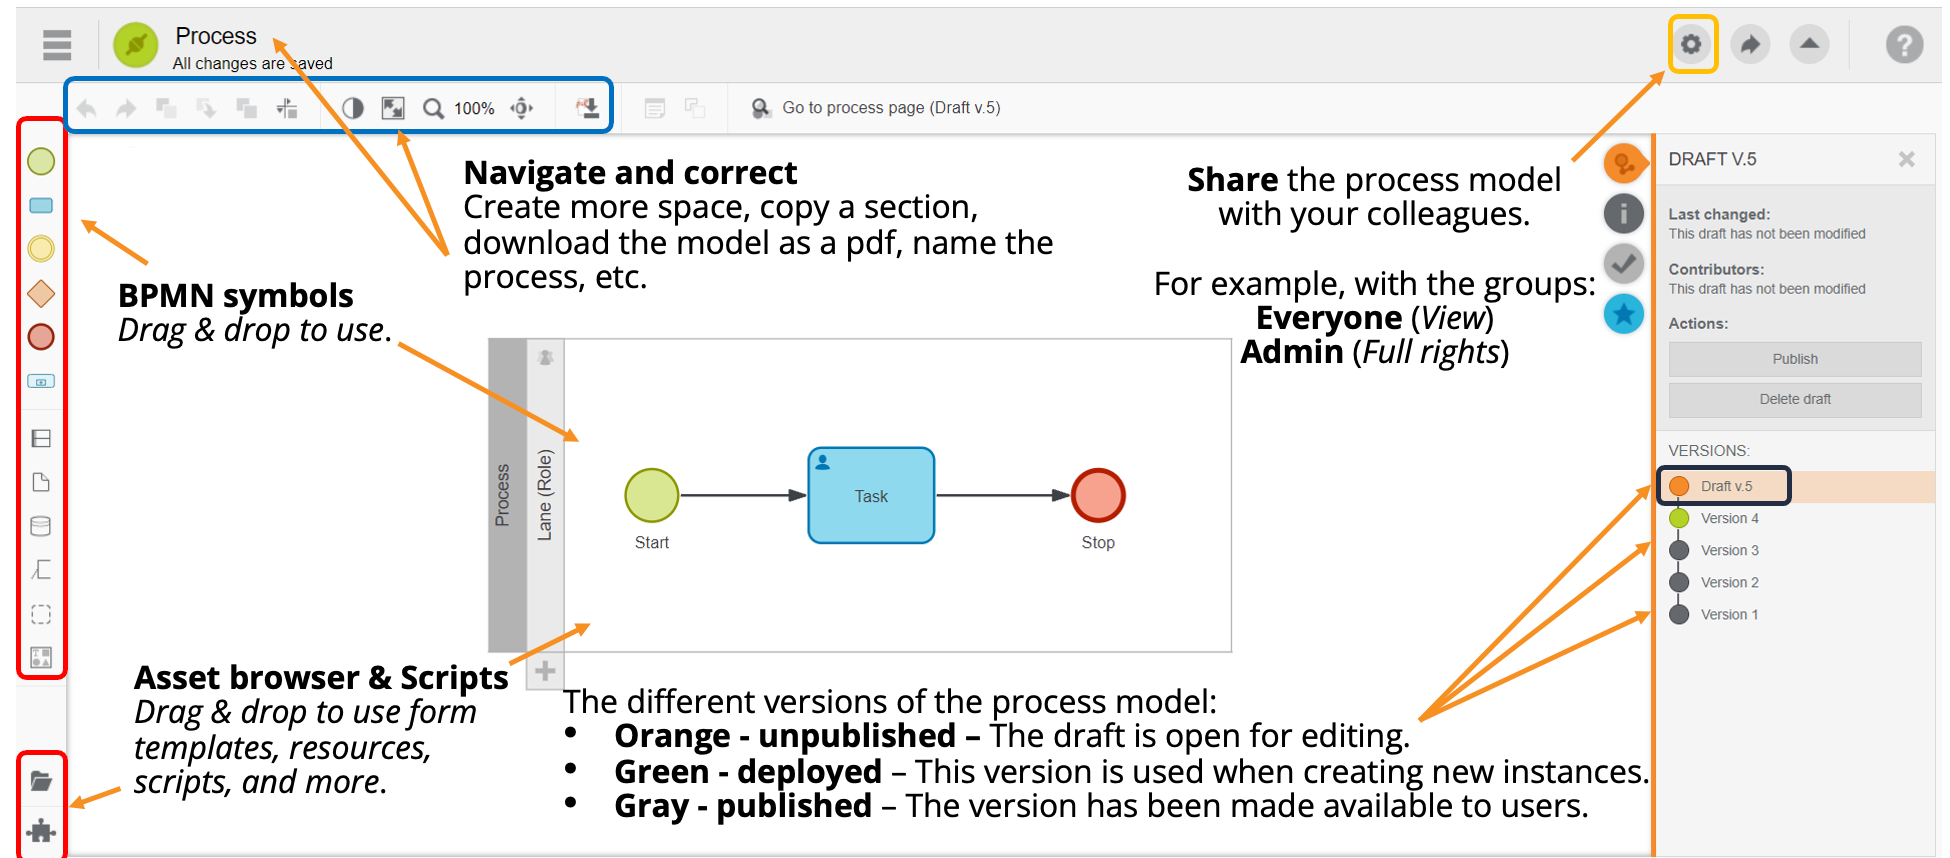Open the asset browser folder icon

click(41, 781)
